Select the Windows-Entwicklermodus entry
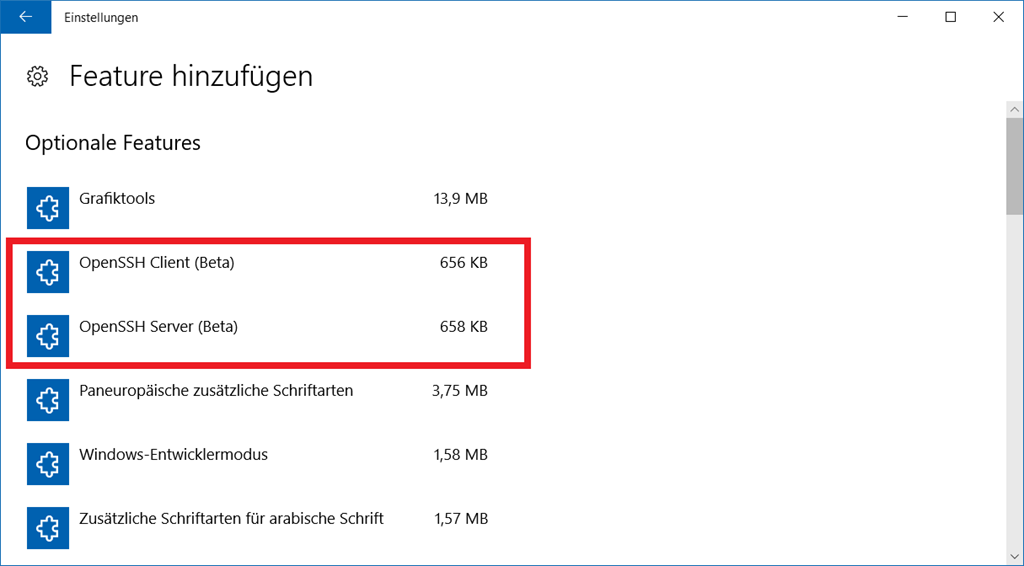The image size is (1024, 566). click(174, 455)
